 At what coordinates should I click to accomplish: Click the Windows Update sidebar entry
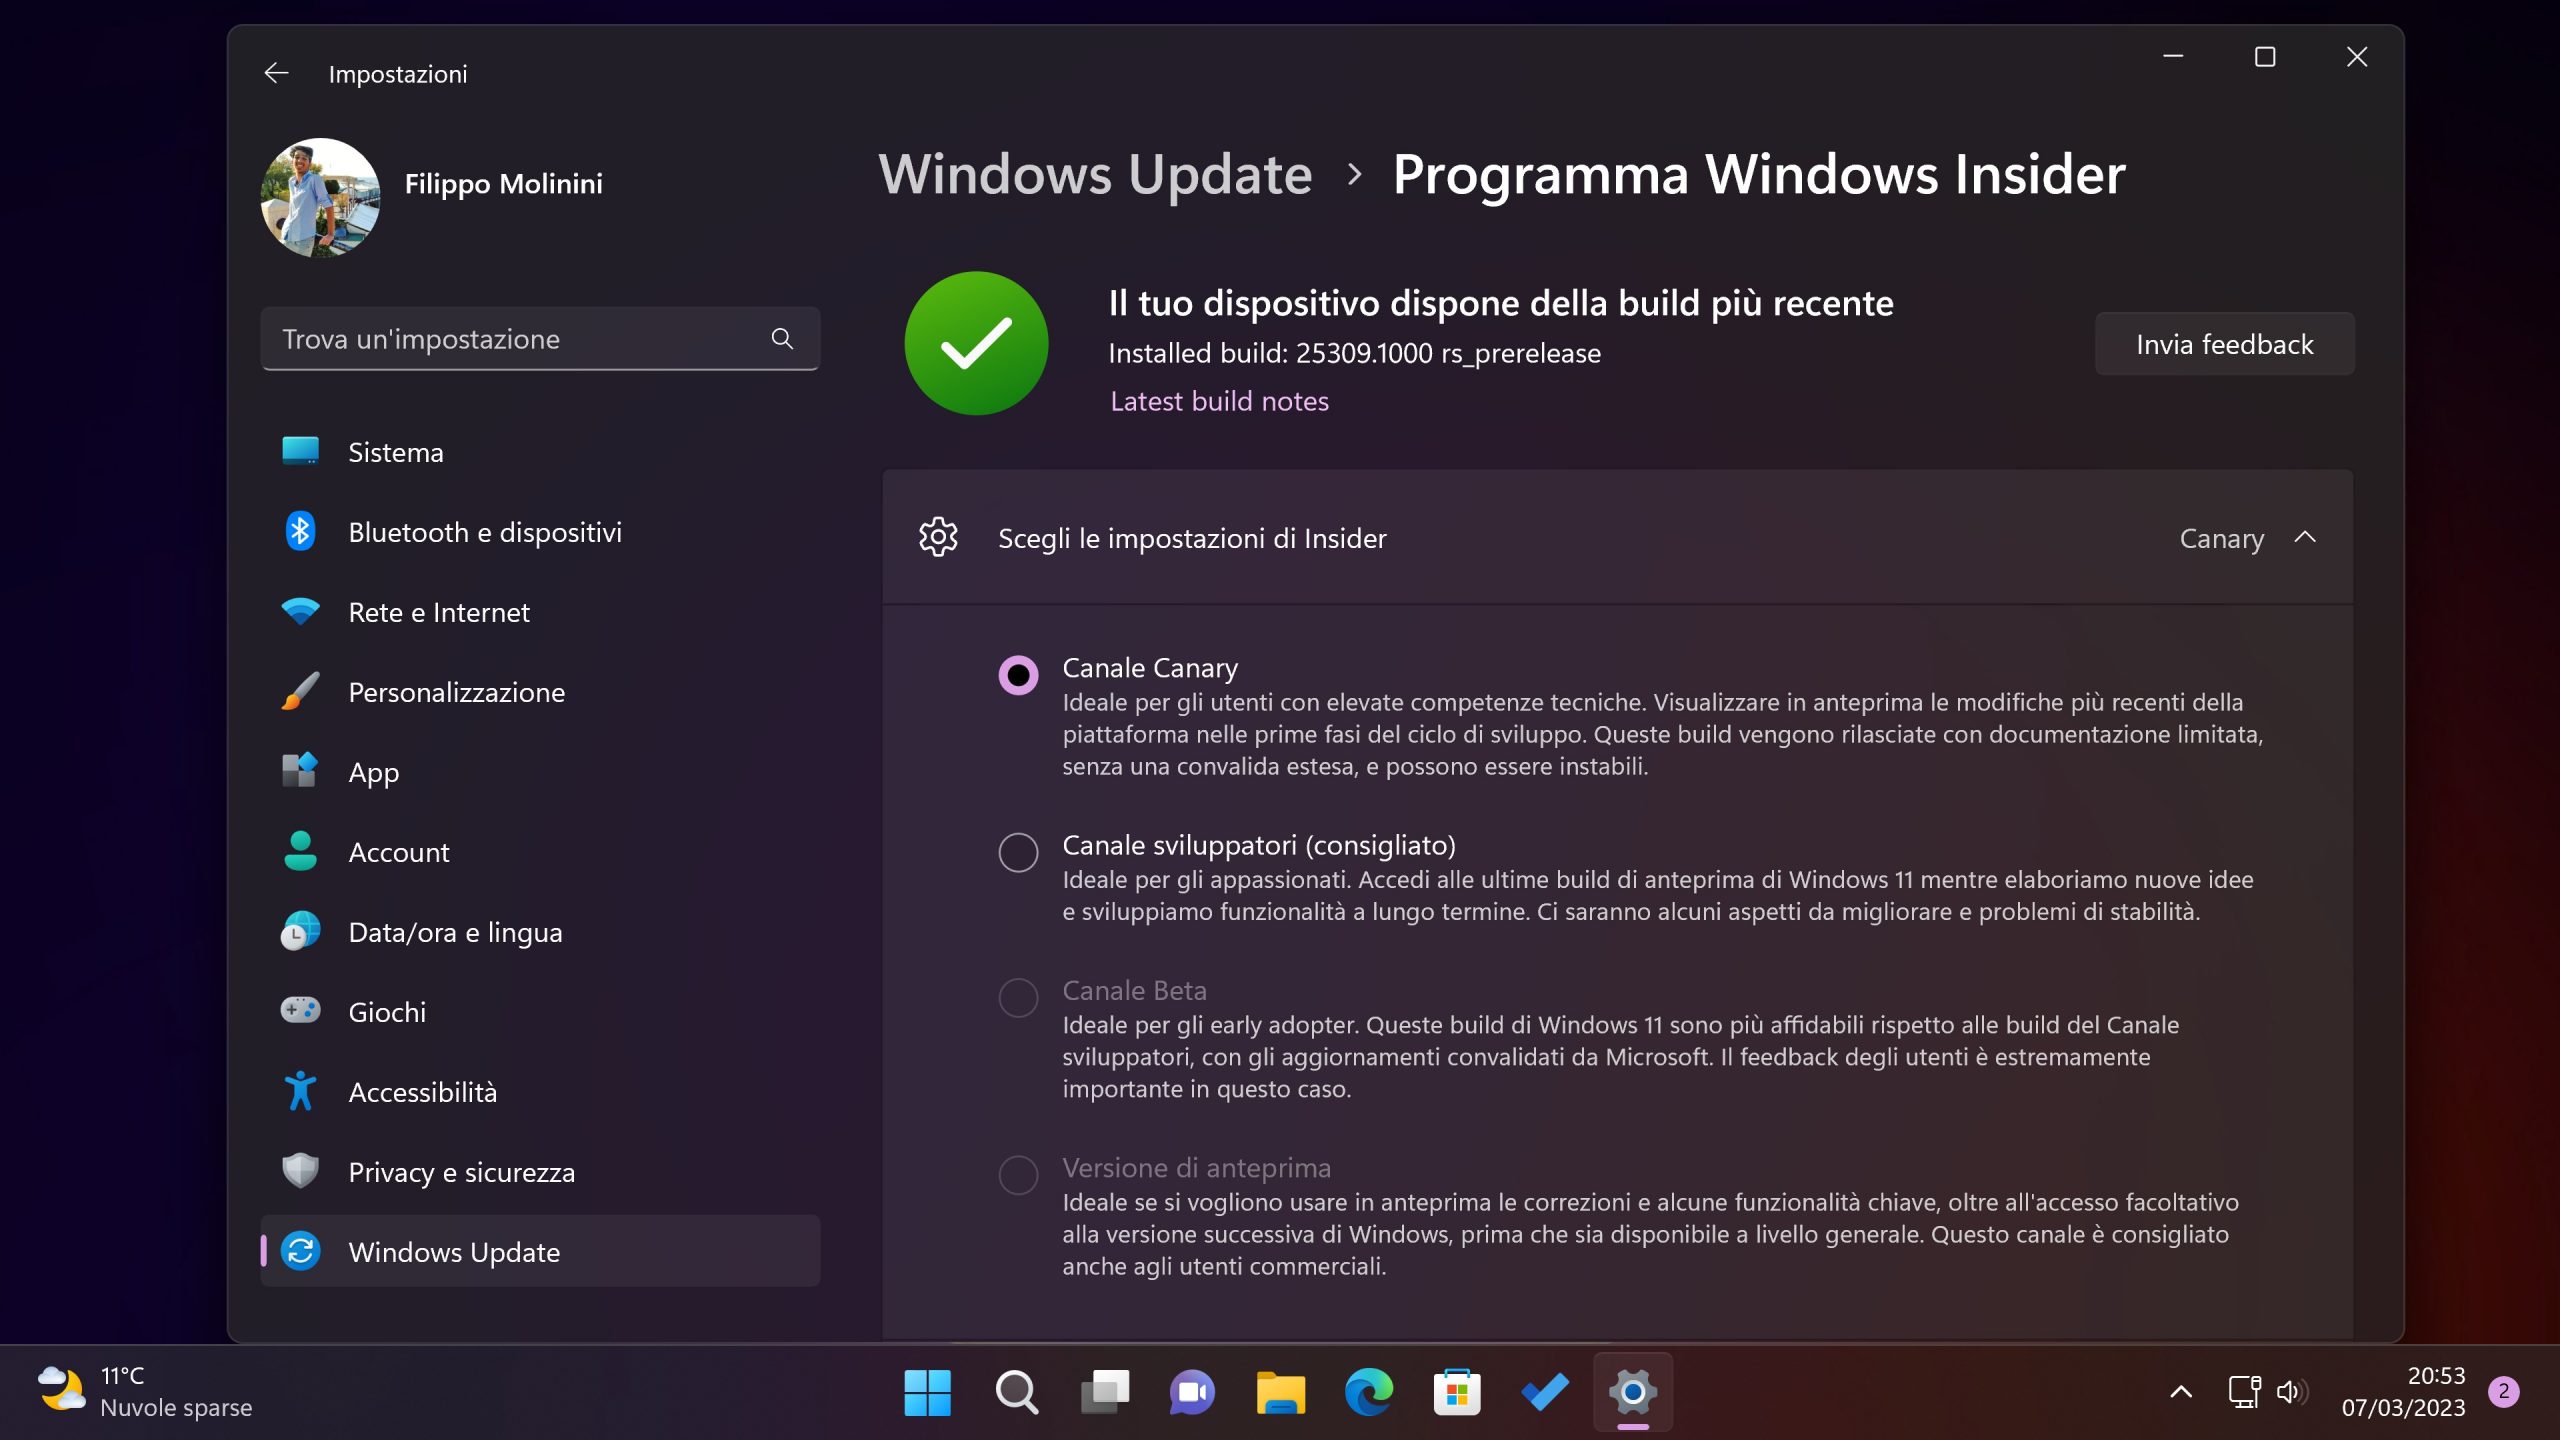[540, 1251]
